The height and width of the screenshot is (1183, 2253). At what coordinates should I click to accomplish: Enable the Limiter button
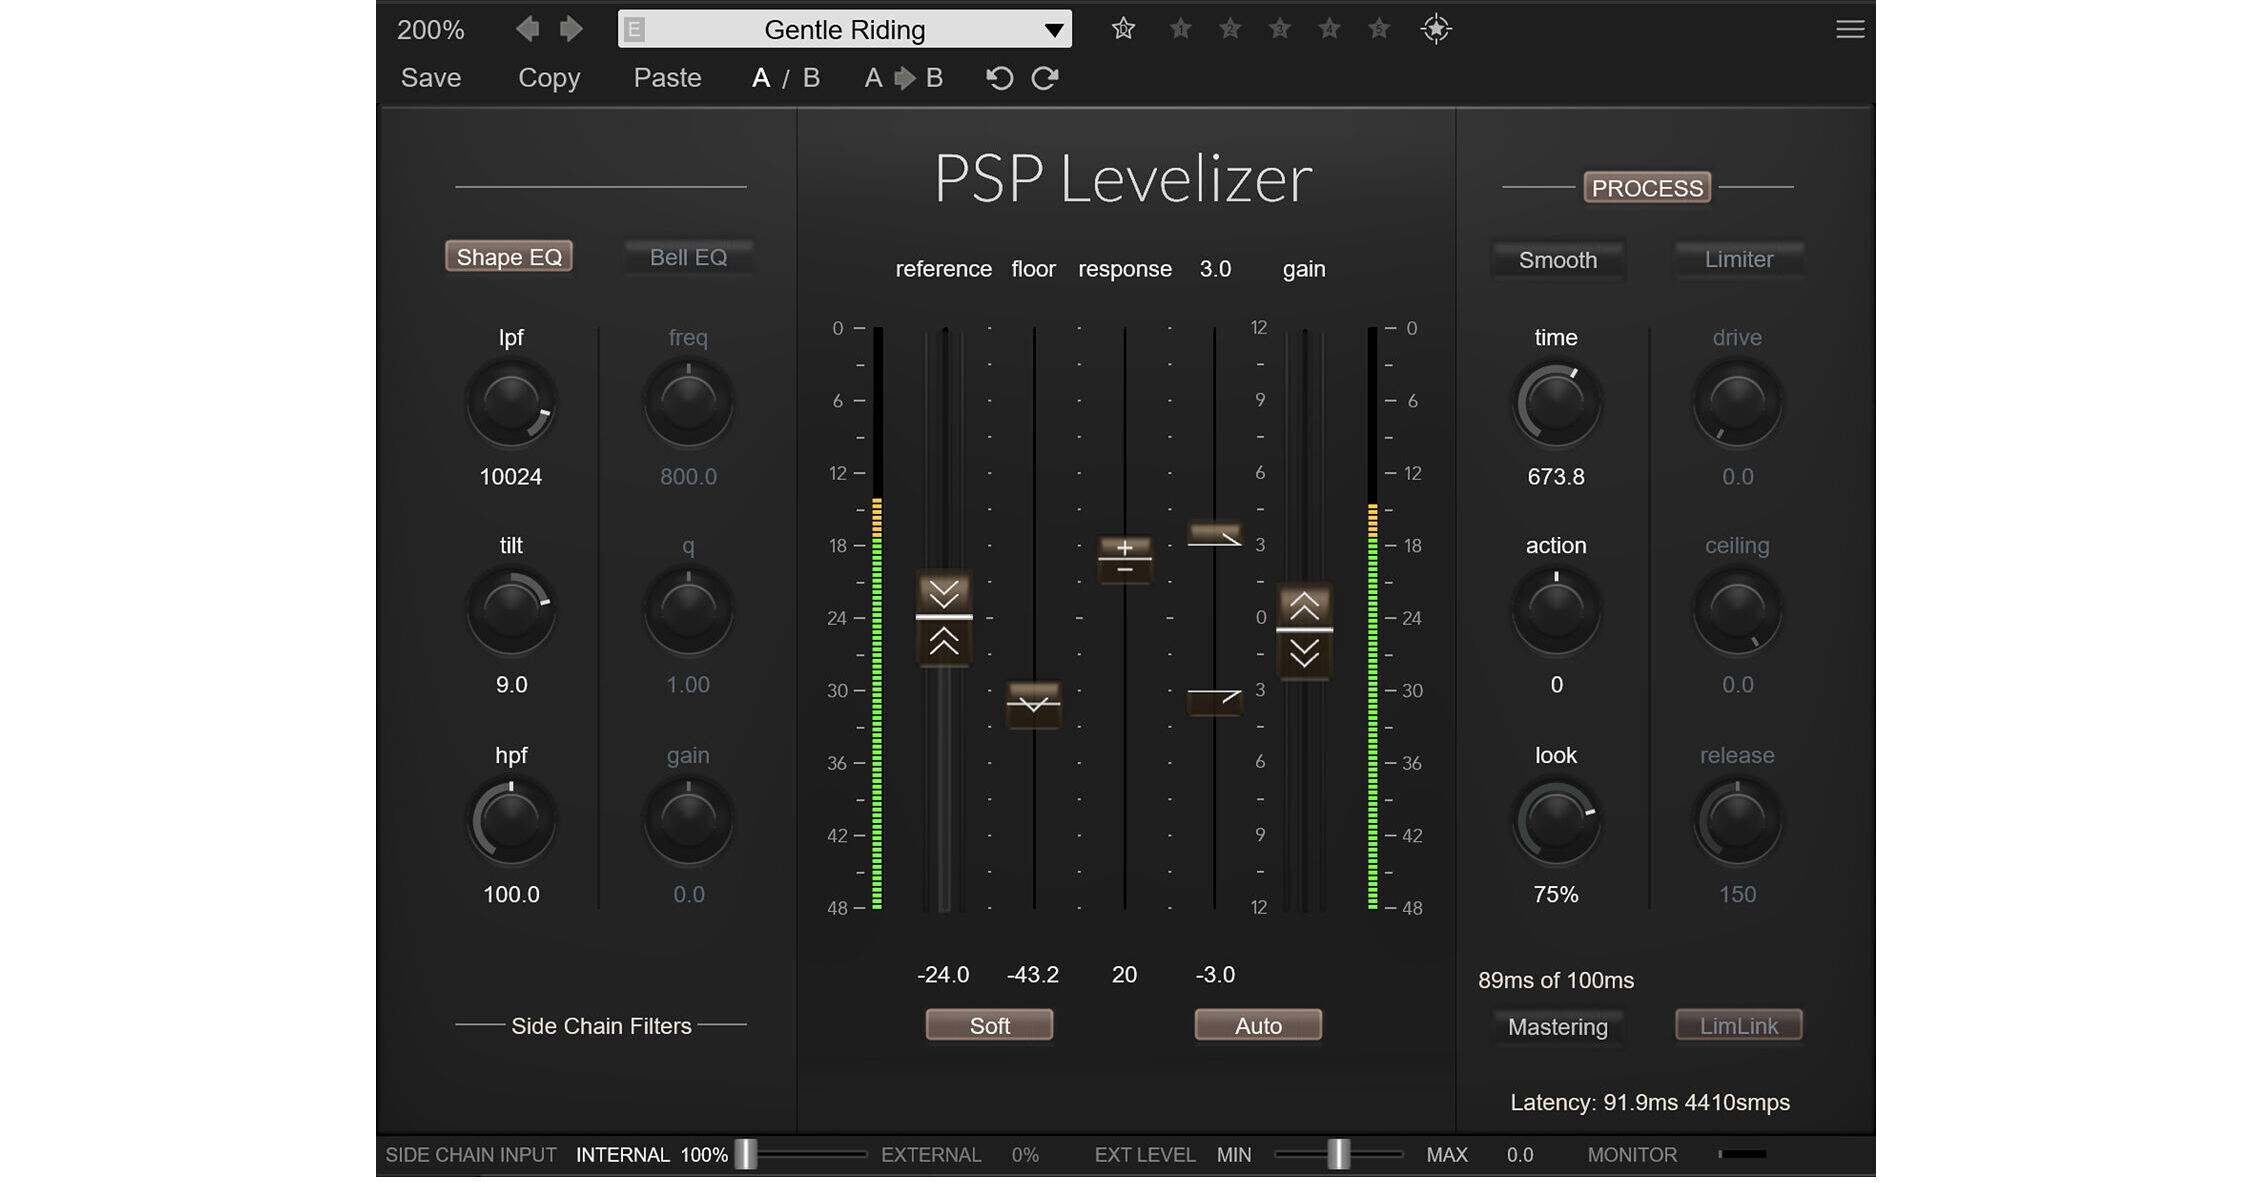1739,259
